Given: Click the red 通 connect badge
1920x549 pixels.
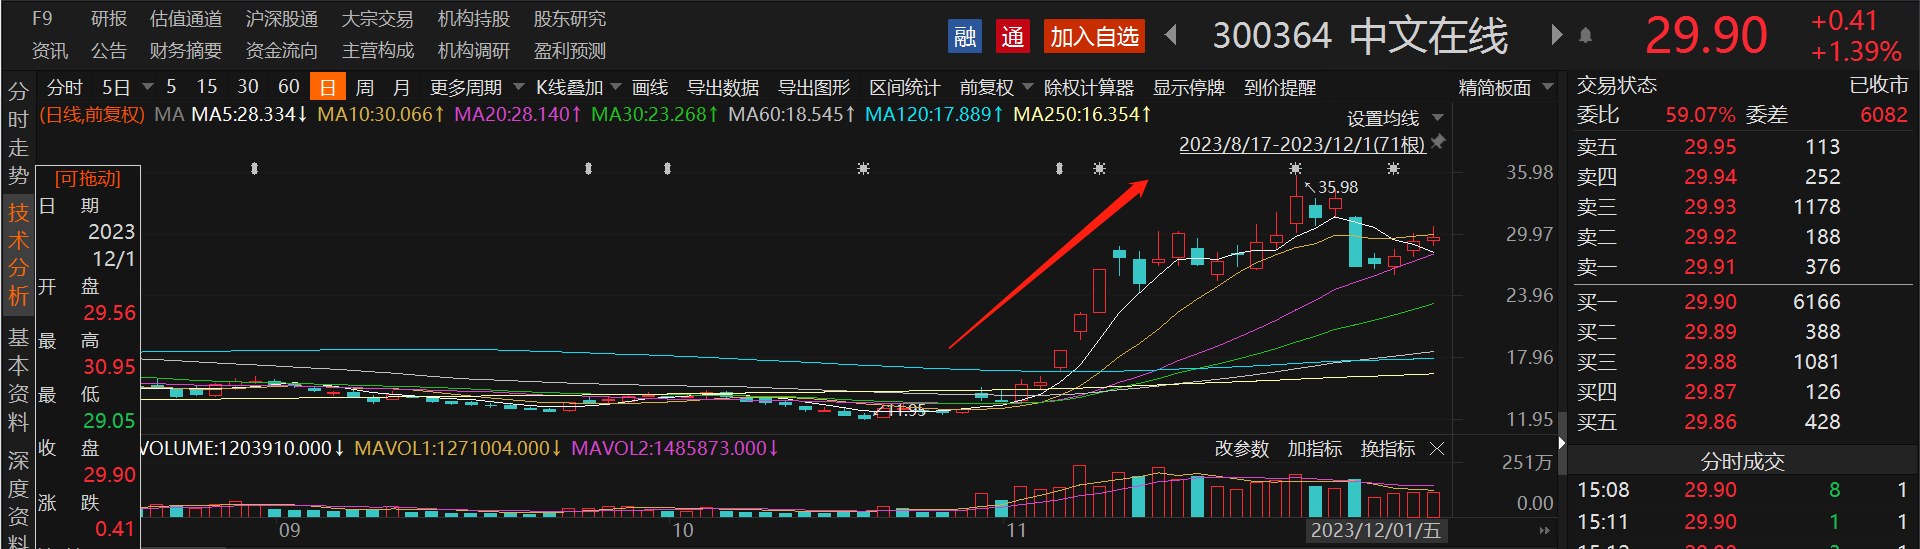Looking at the screenshot, I should click(1013, 37).
